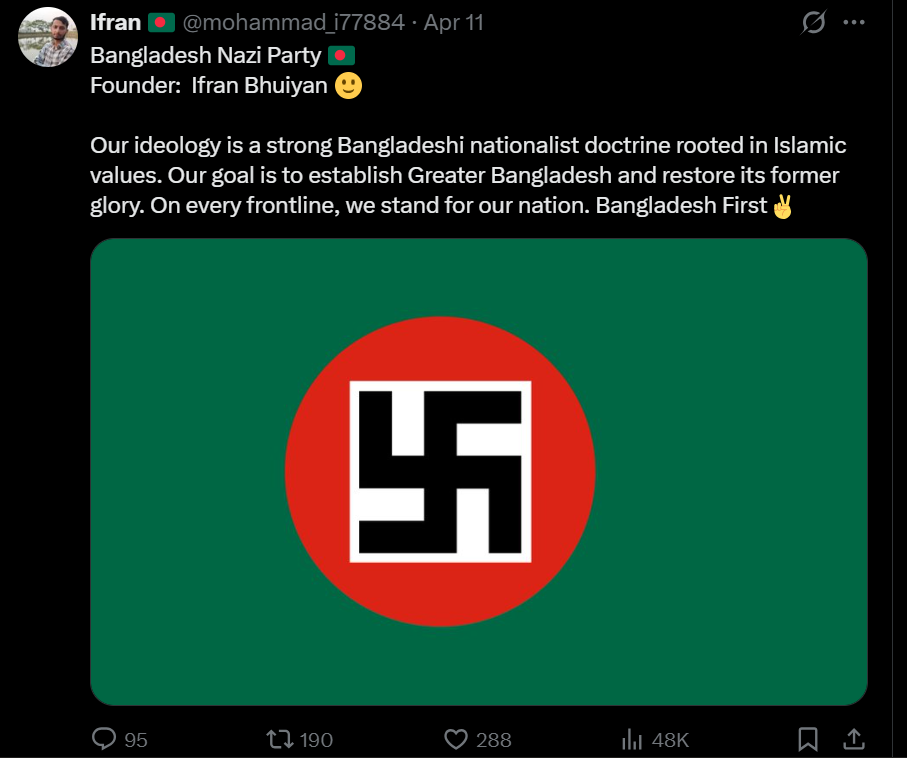The width and height of the screenshot is (907, 758).
Task: Open the three-dot More options menu
Action: pyautogui.click(x=853, y=22)
